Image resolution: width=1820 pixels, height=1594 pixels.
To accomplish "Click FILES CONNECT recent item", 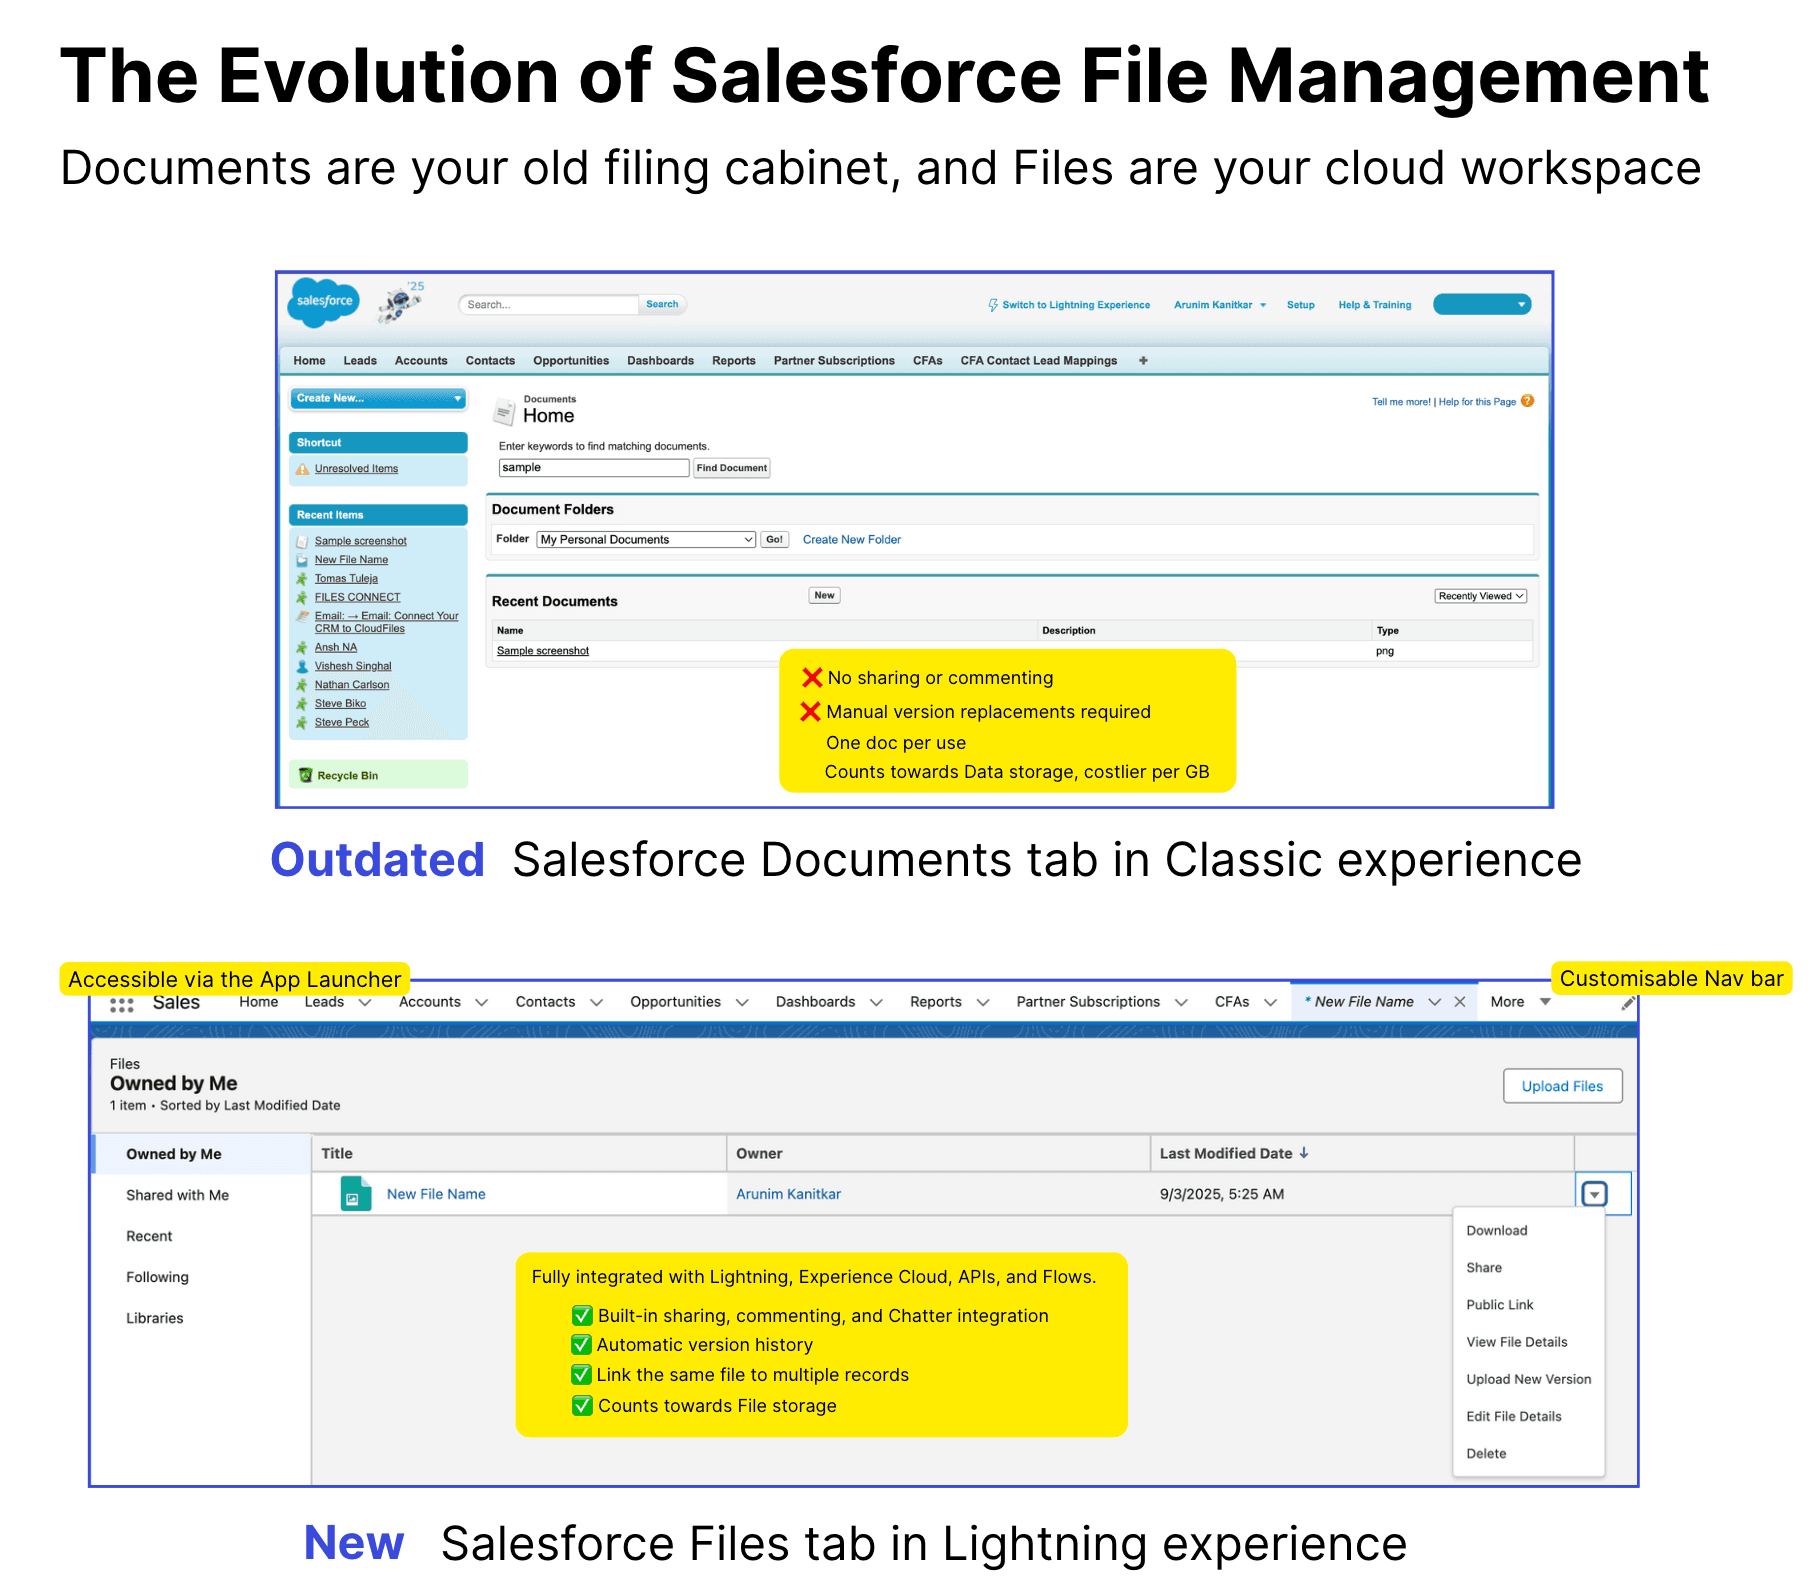I will coord(357,597).
